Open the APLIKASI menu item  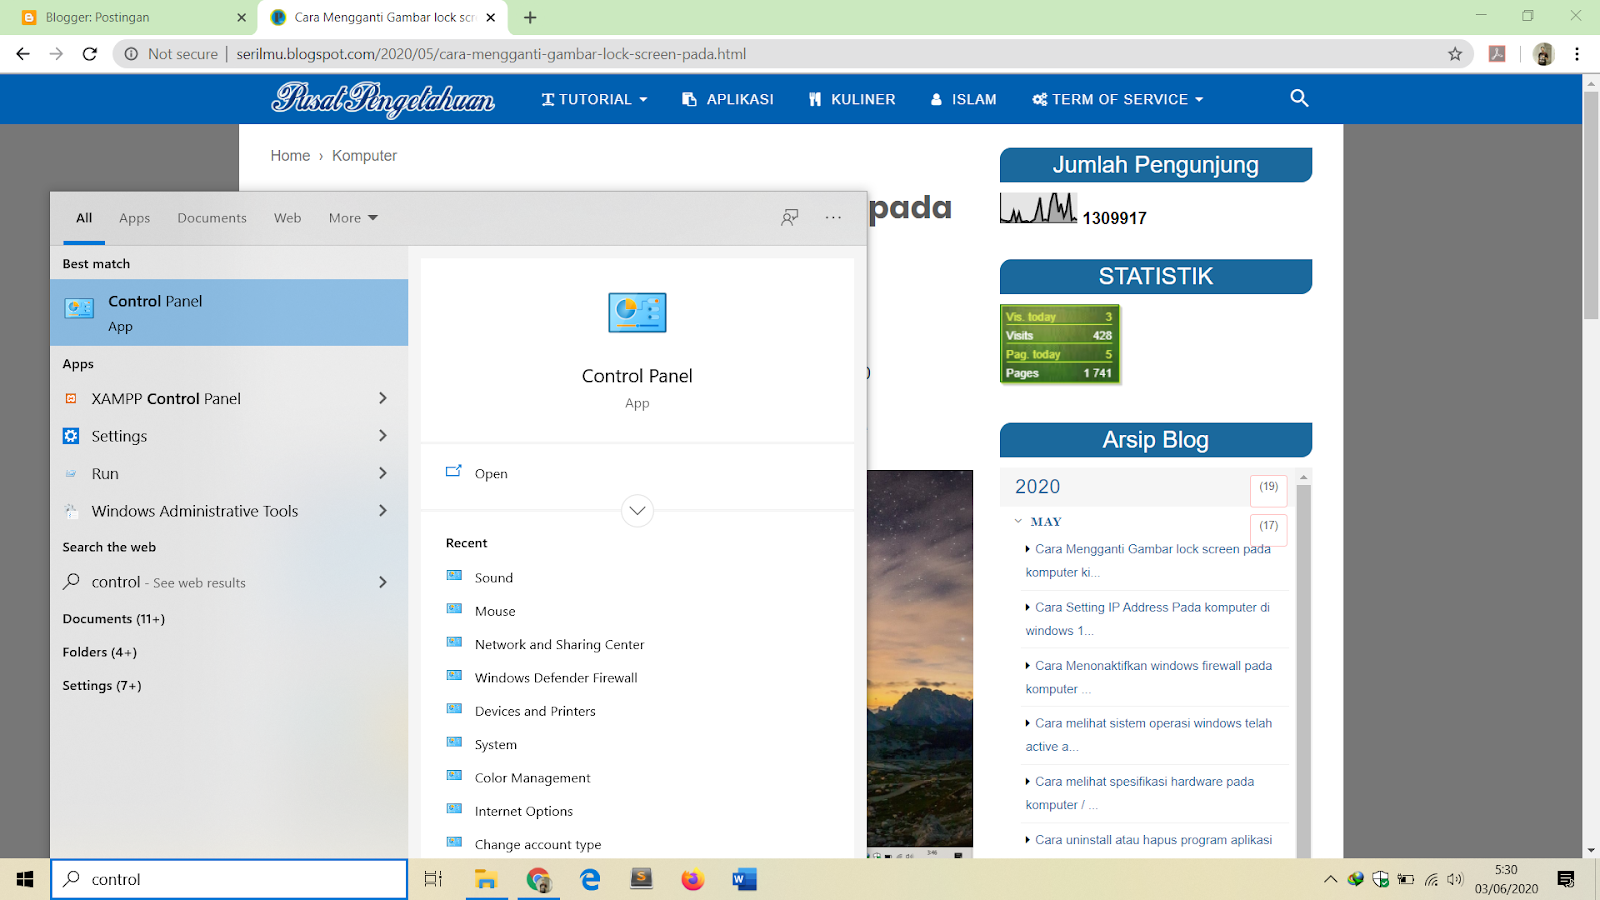(727, 99)
